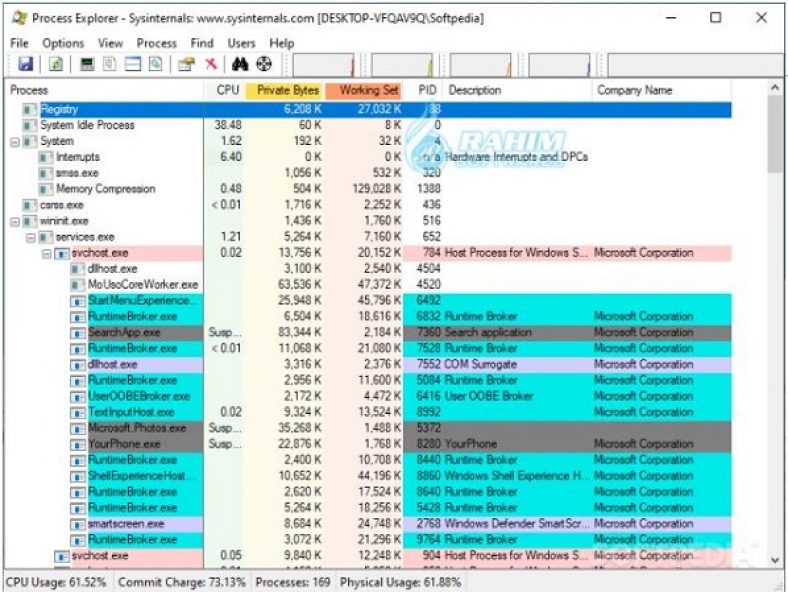Screen dimensions: 788x592
Task: Click the CPU usage mini graph in toolbar
Action: [x=325, y=65]
